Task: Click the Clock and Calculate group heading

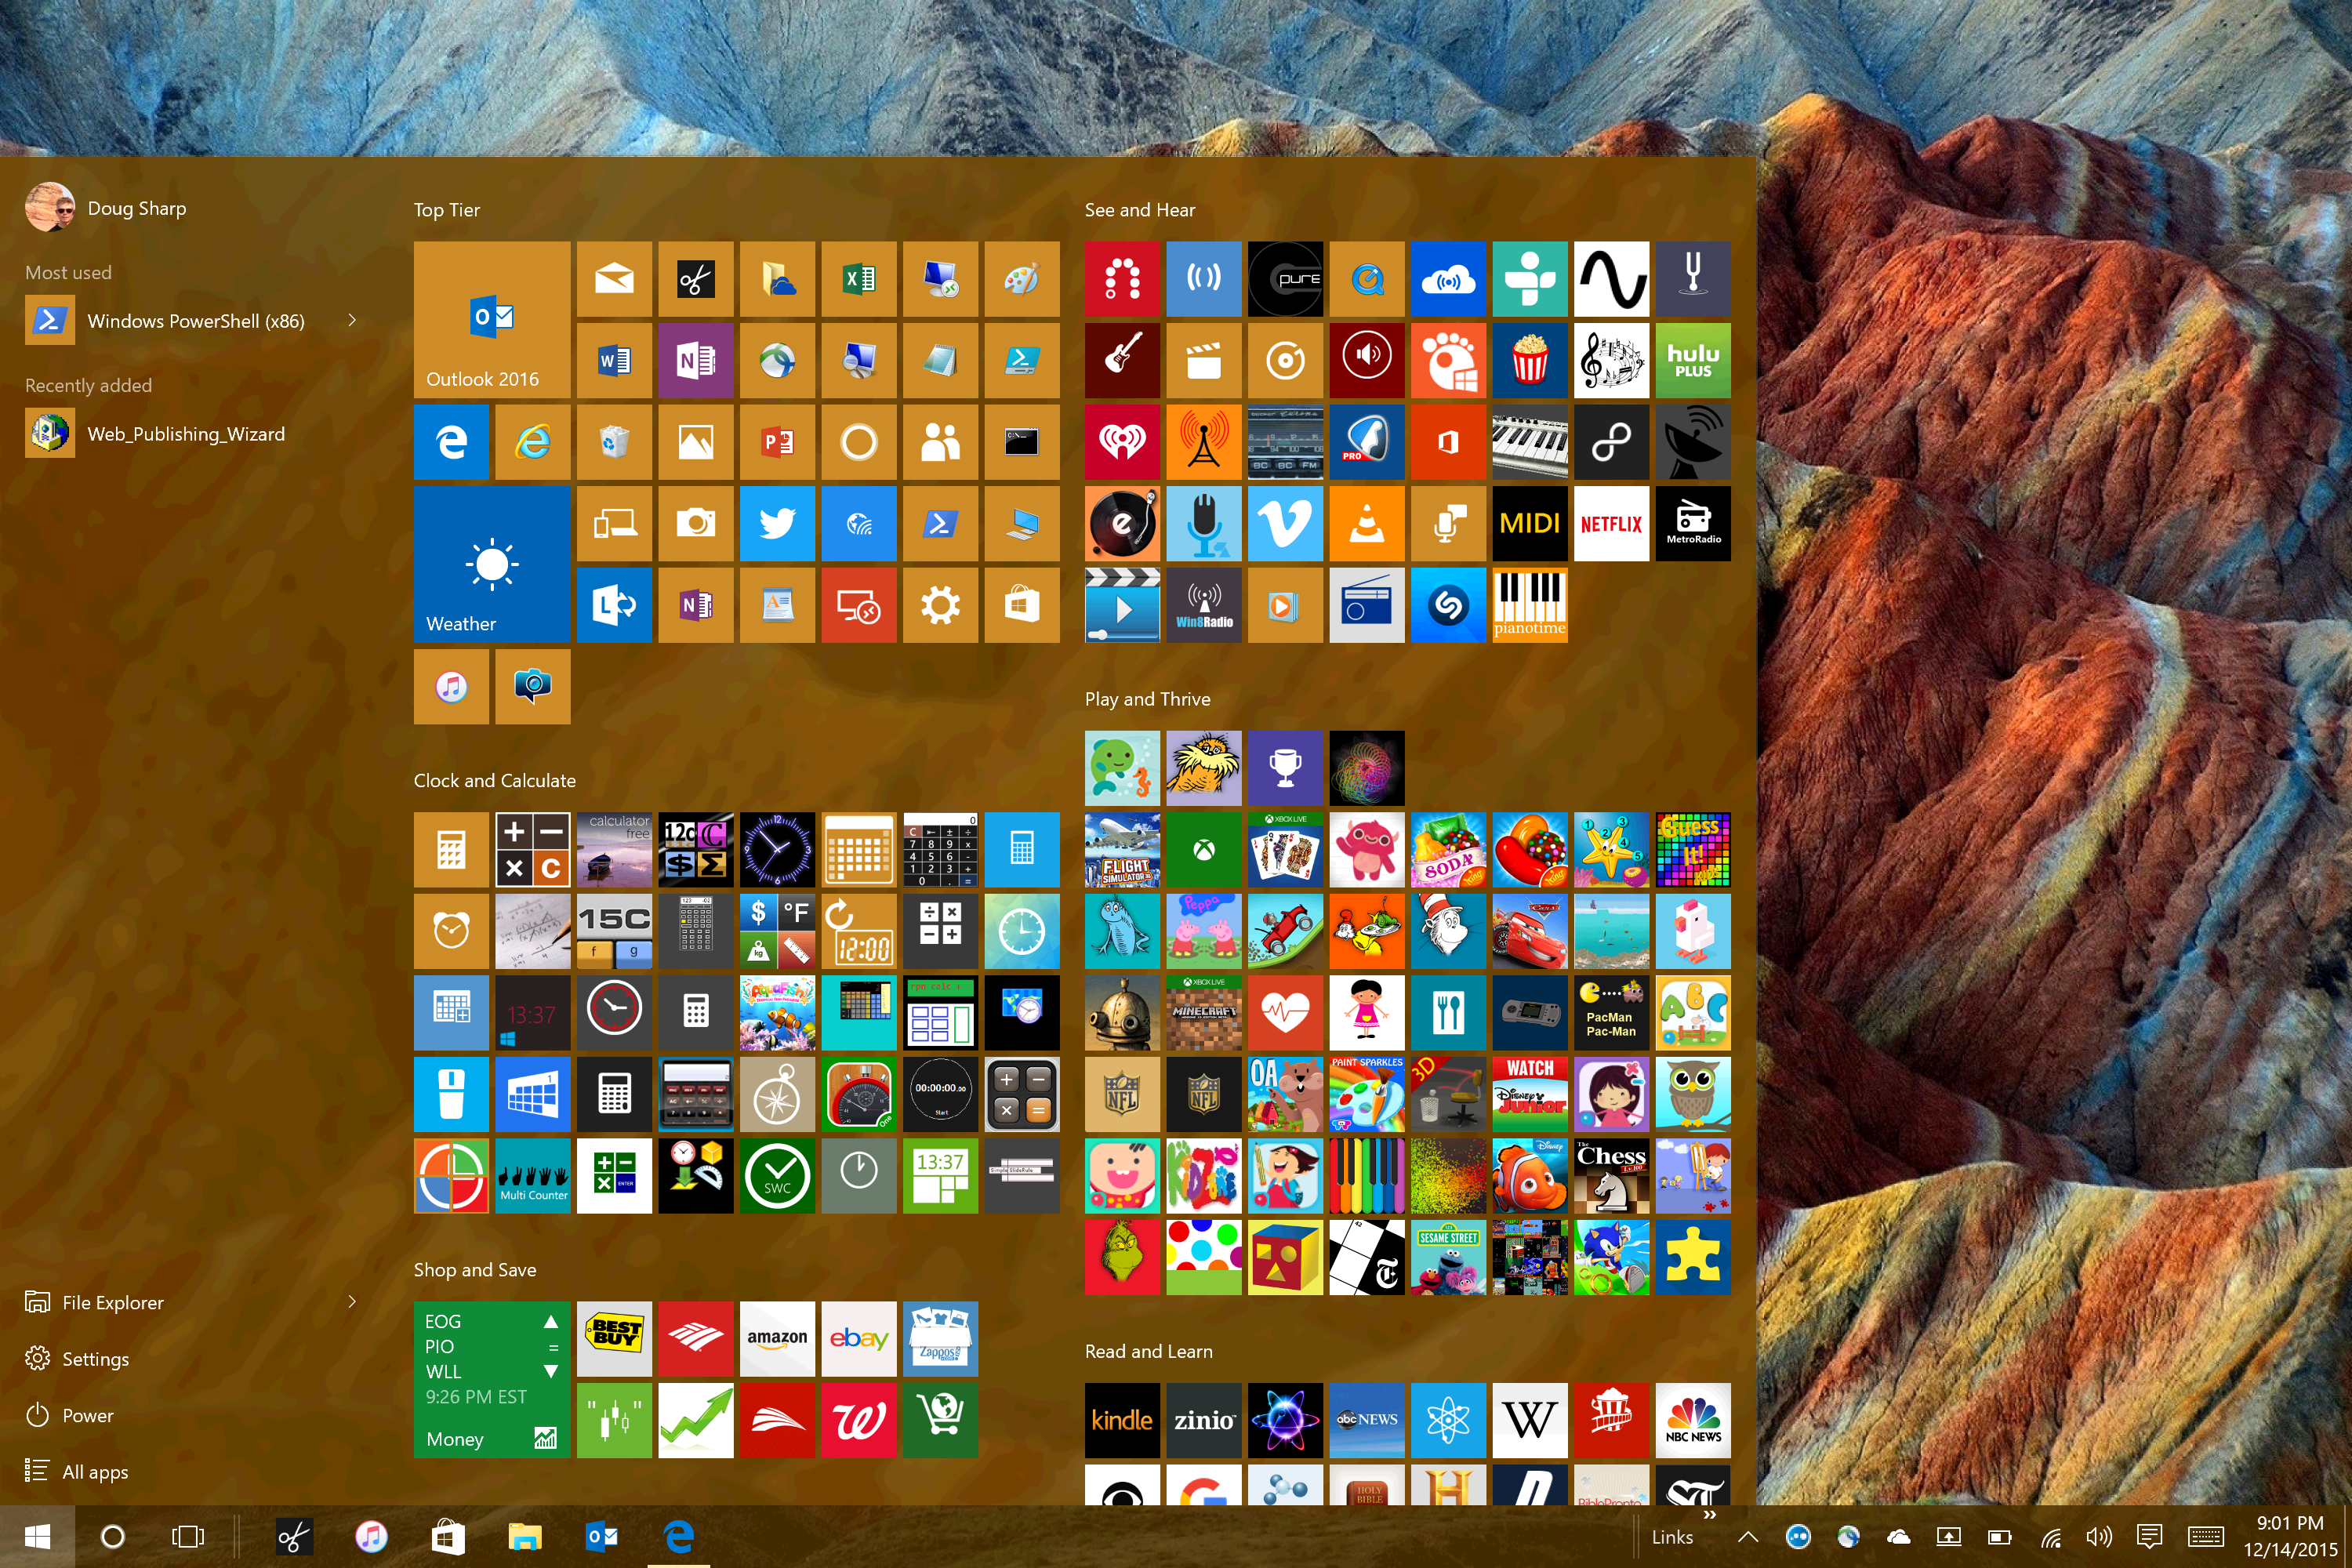Action: (495, 780)
